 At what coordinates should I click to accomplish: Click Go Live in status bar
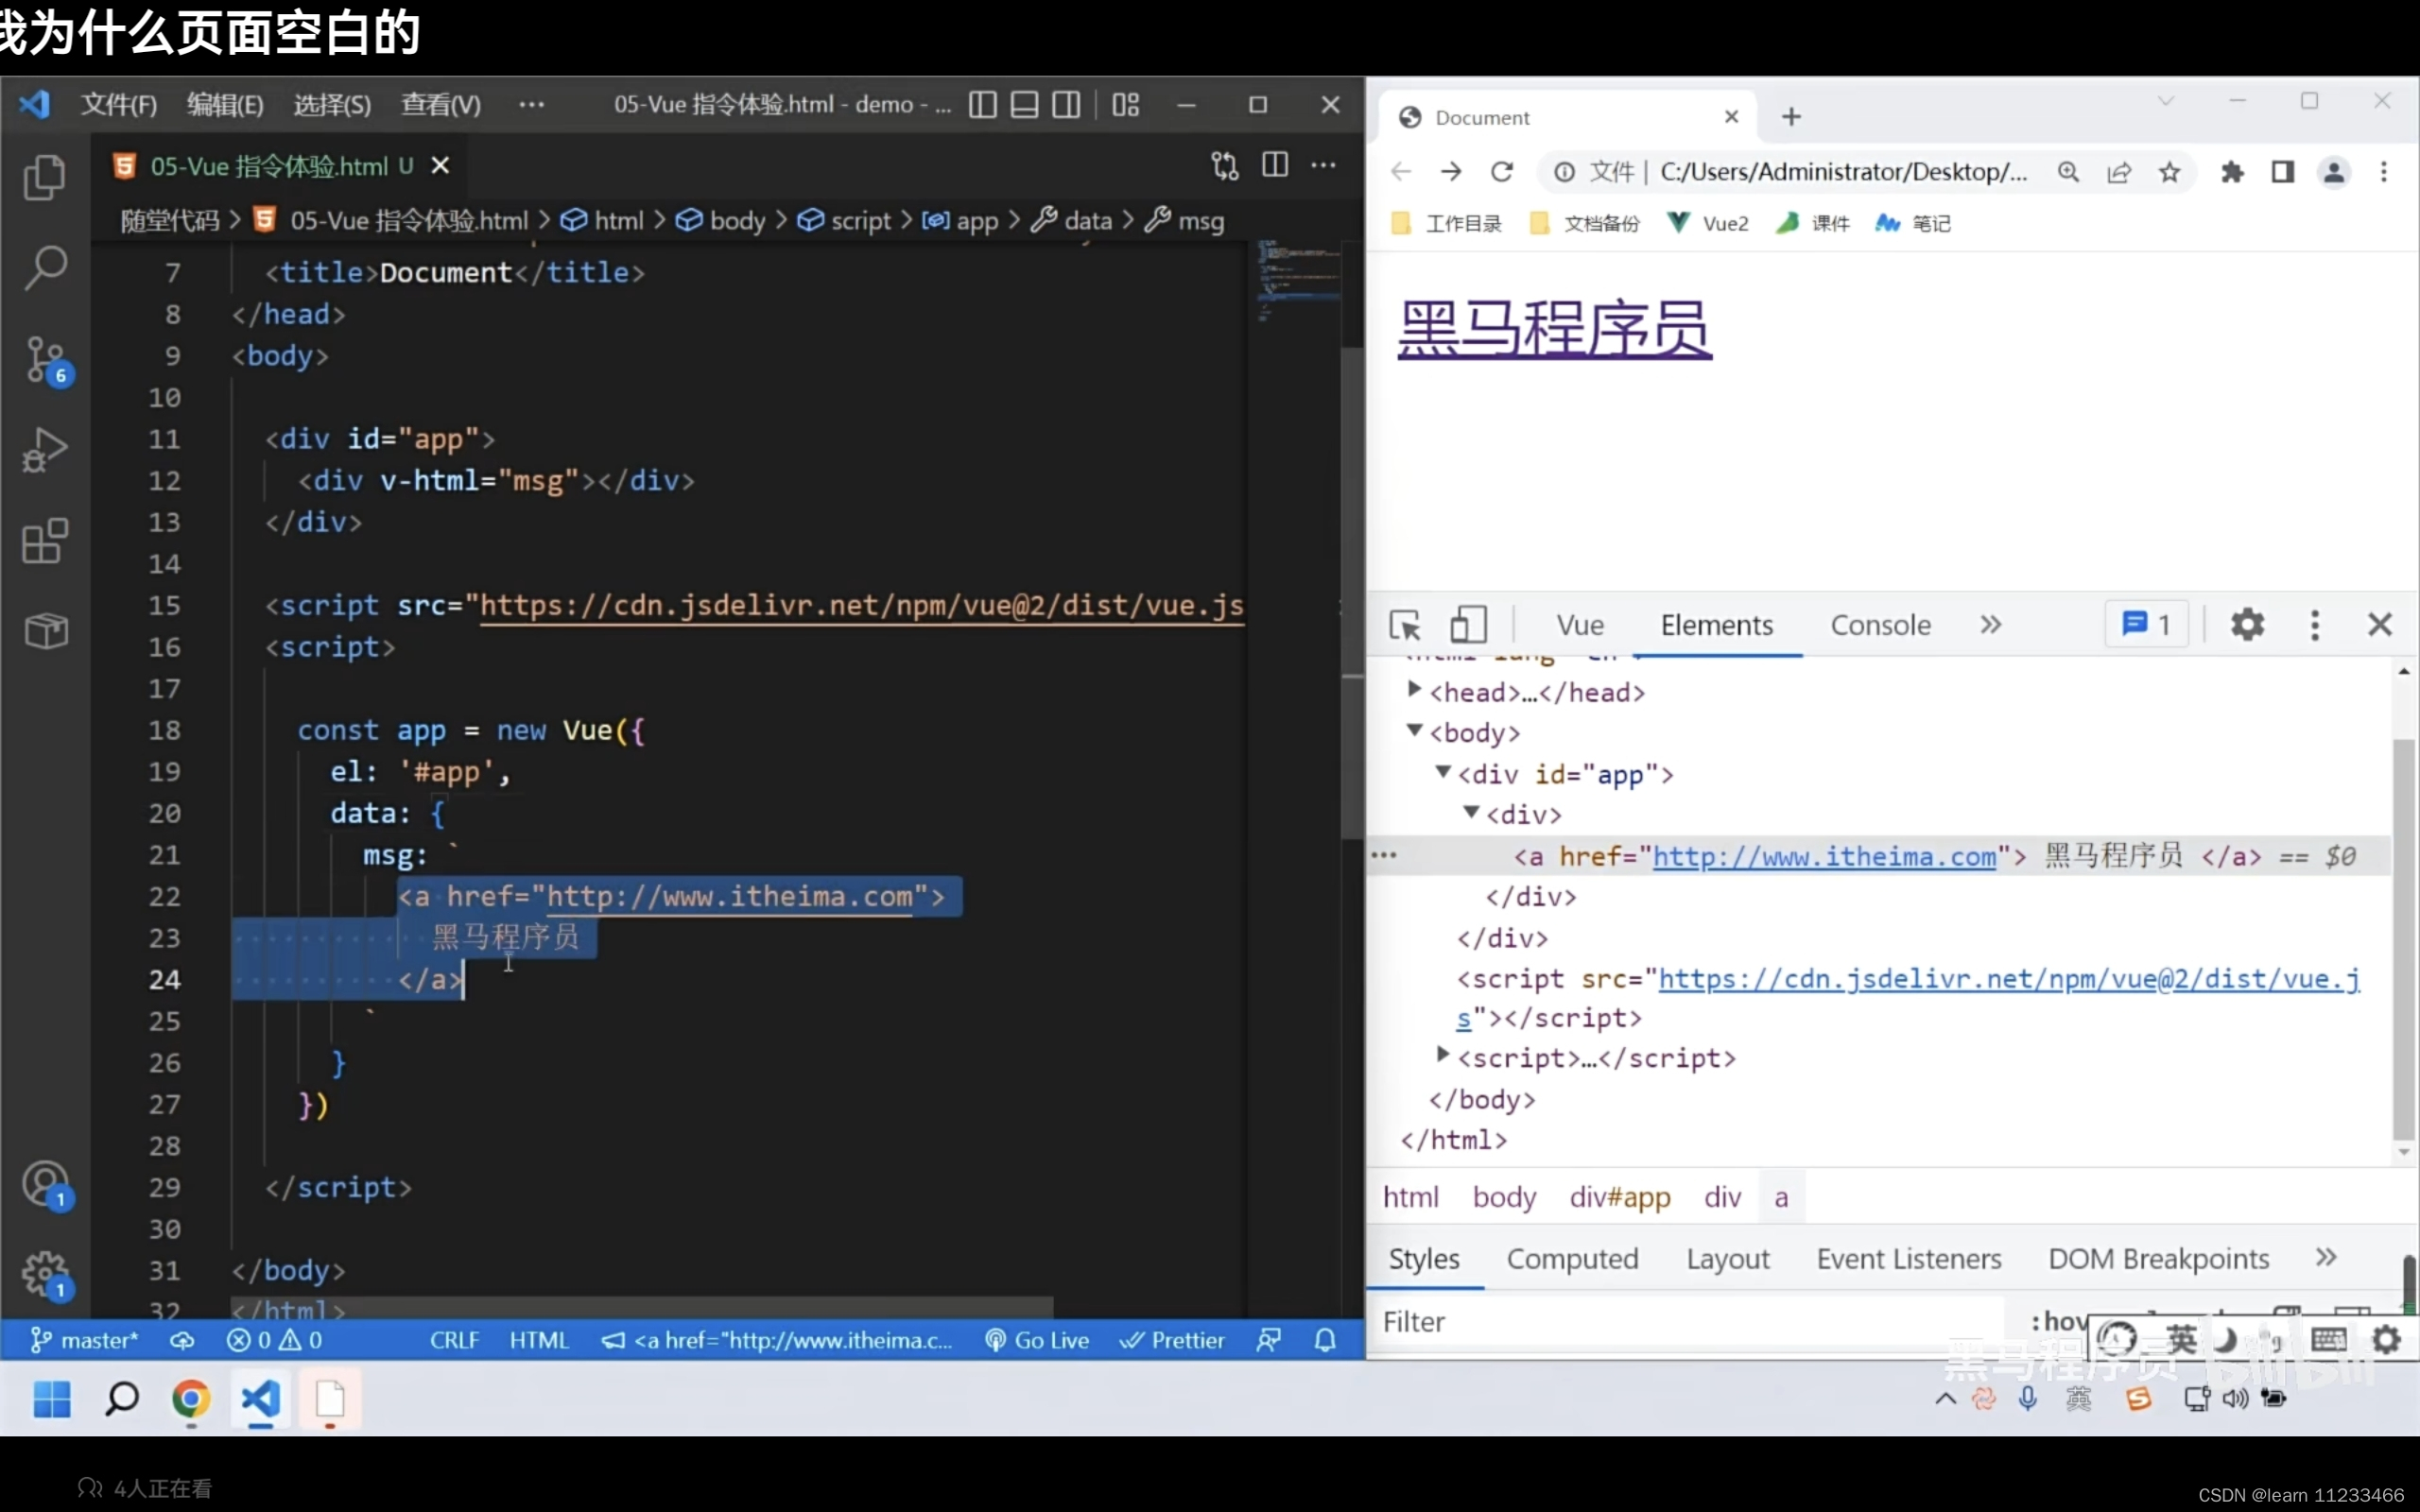point(1038,1340)
